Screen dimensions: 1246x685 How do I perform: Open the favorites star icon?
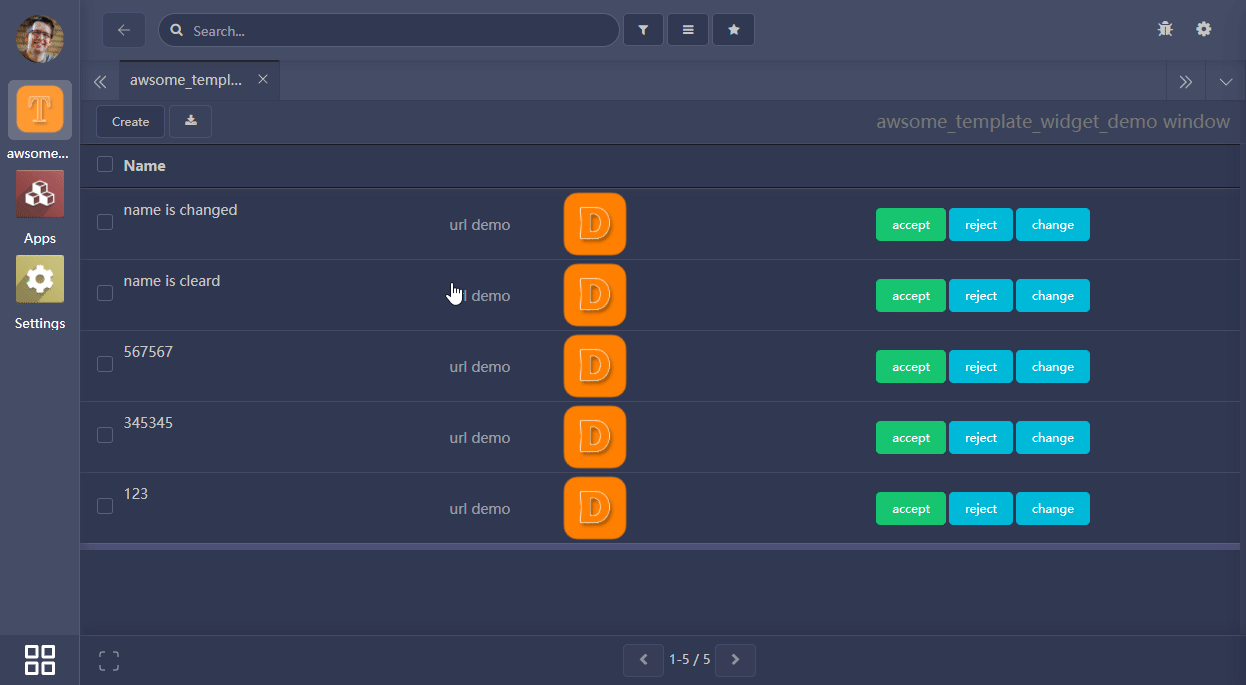(x=733, y=30)
